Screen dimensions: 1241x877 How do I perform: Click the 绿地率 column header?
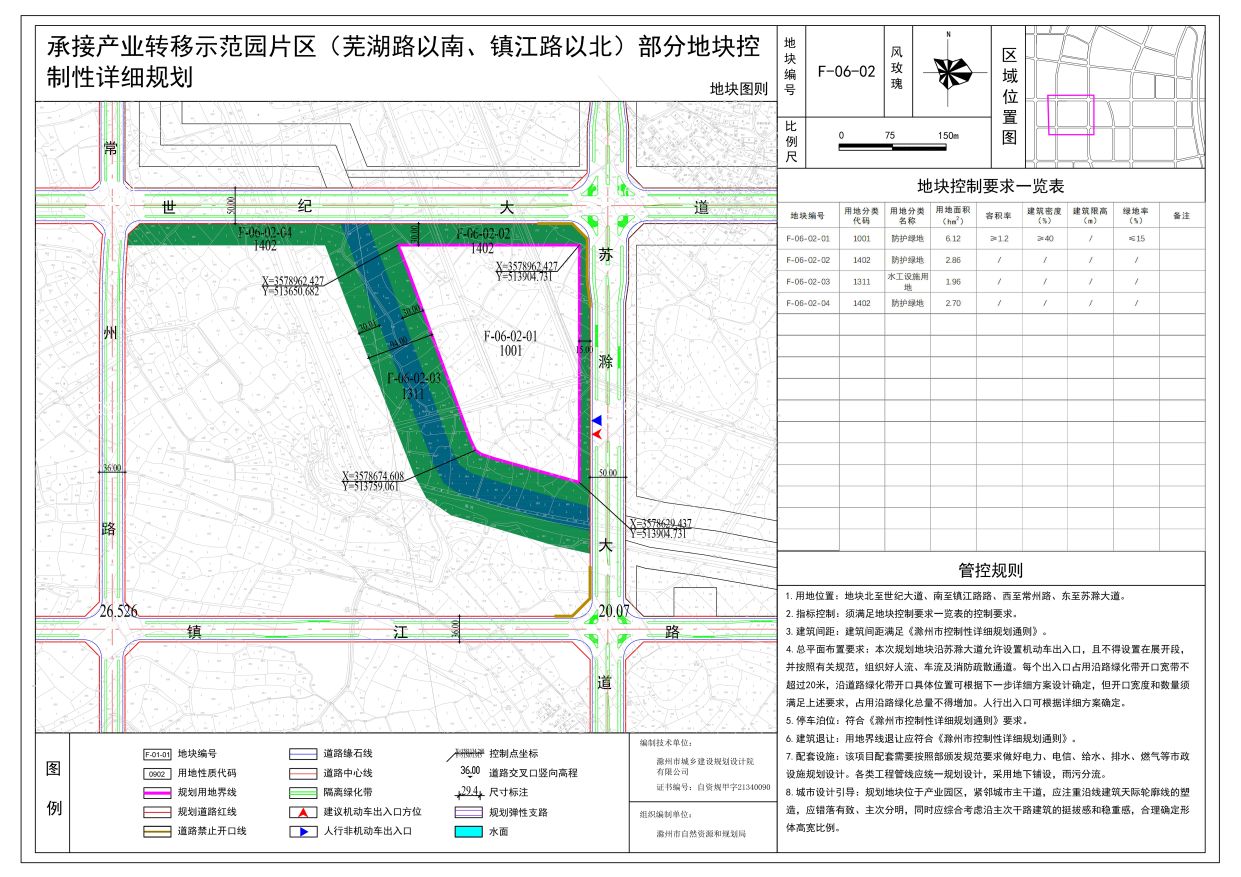pos(1136,215)
